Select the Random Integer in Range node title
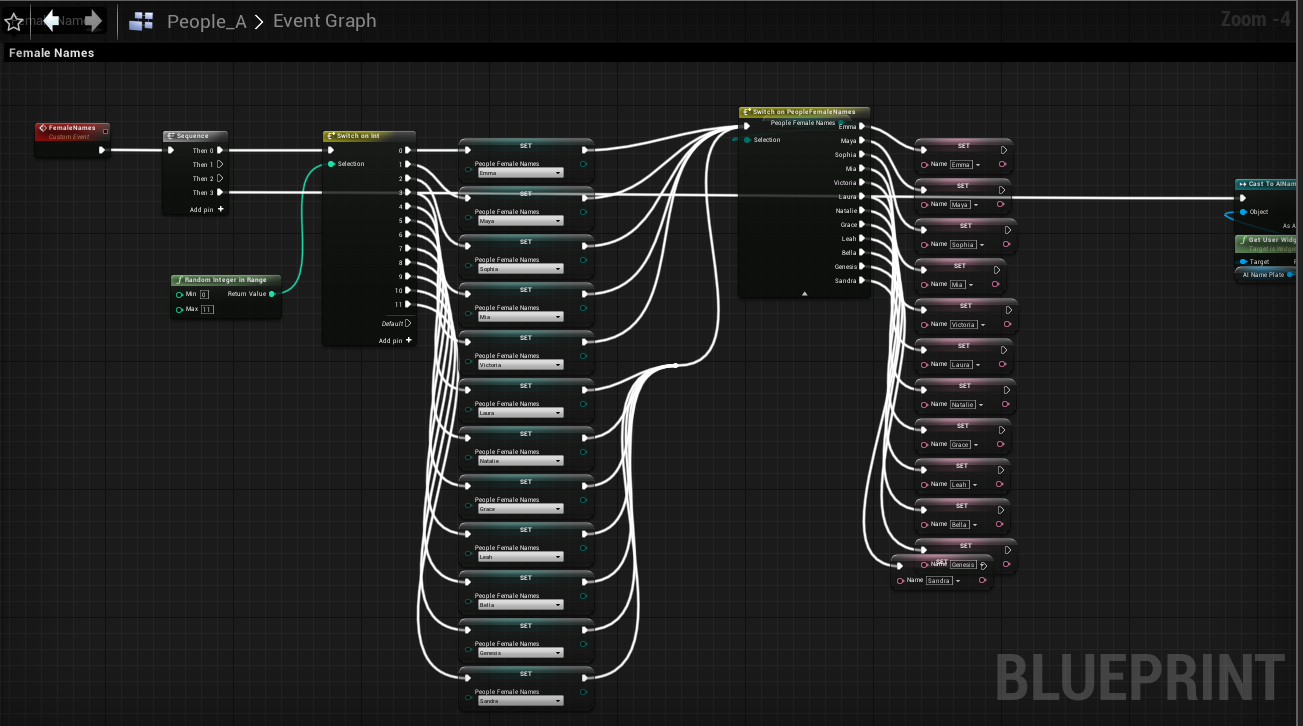Viewport: 1303px width, 726px height. point(224,280)
